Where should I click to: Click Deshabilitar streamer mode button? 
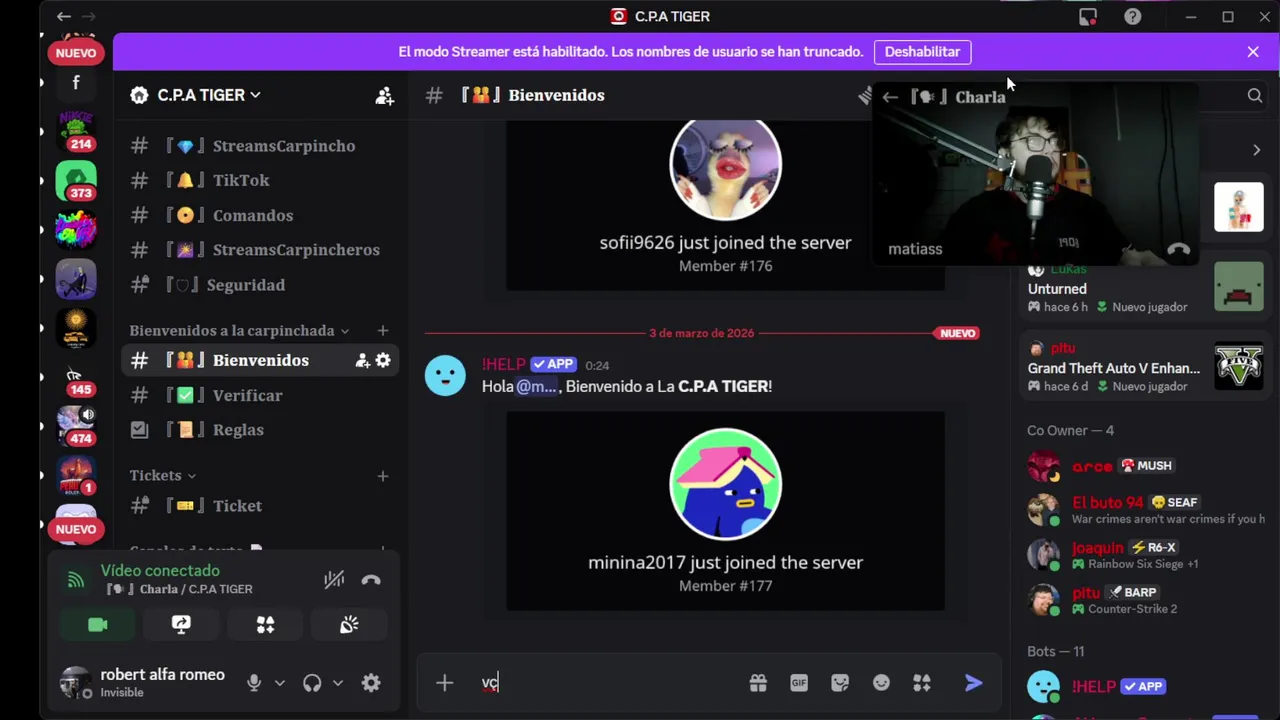tap(922, 52)
